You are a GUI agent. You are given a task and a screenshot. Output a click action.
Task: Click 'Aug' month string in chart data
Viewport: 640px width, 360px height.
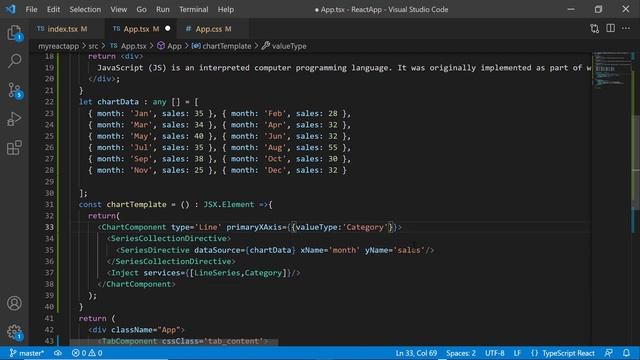coord(275,147)
